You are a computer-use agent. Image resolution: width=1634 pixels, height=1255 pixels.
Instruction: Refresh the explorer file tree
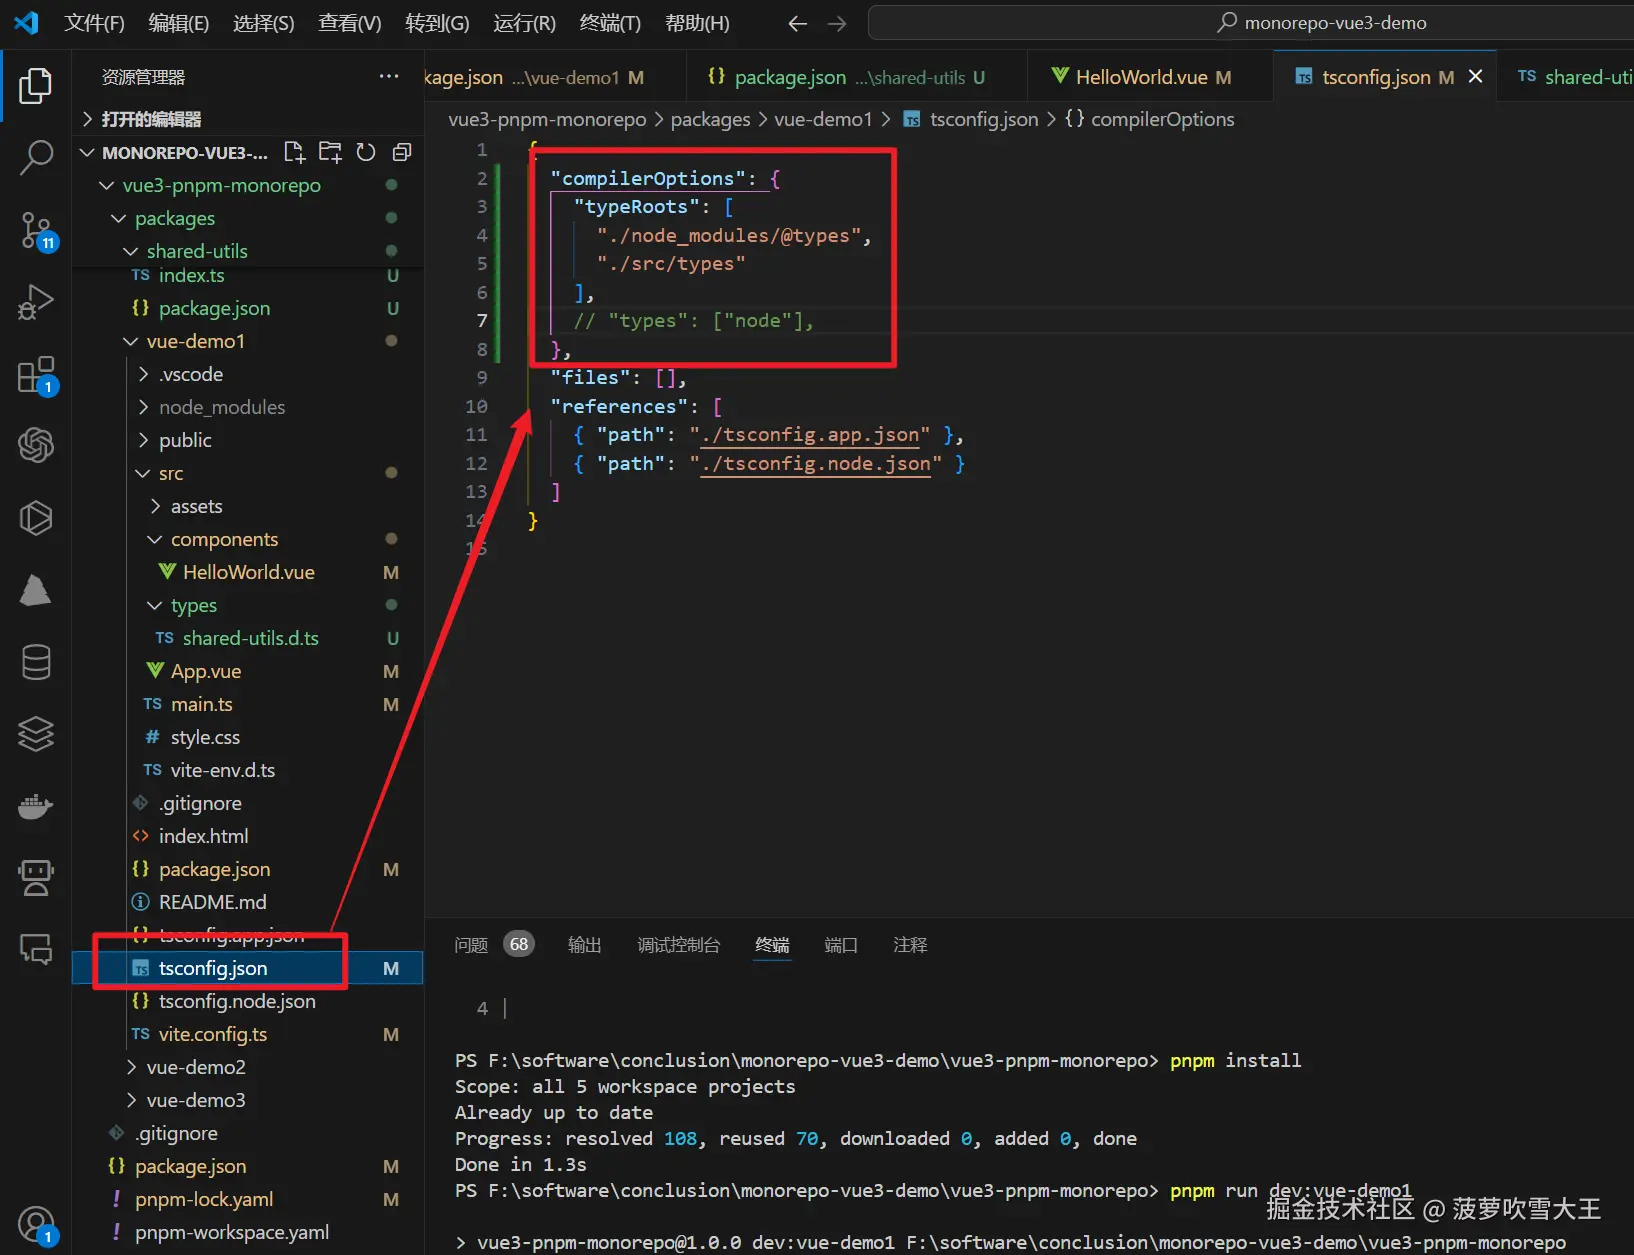[x=366, y=152]
